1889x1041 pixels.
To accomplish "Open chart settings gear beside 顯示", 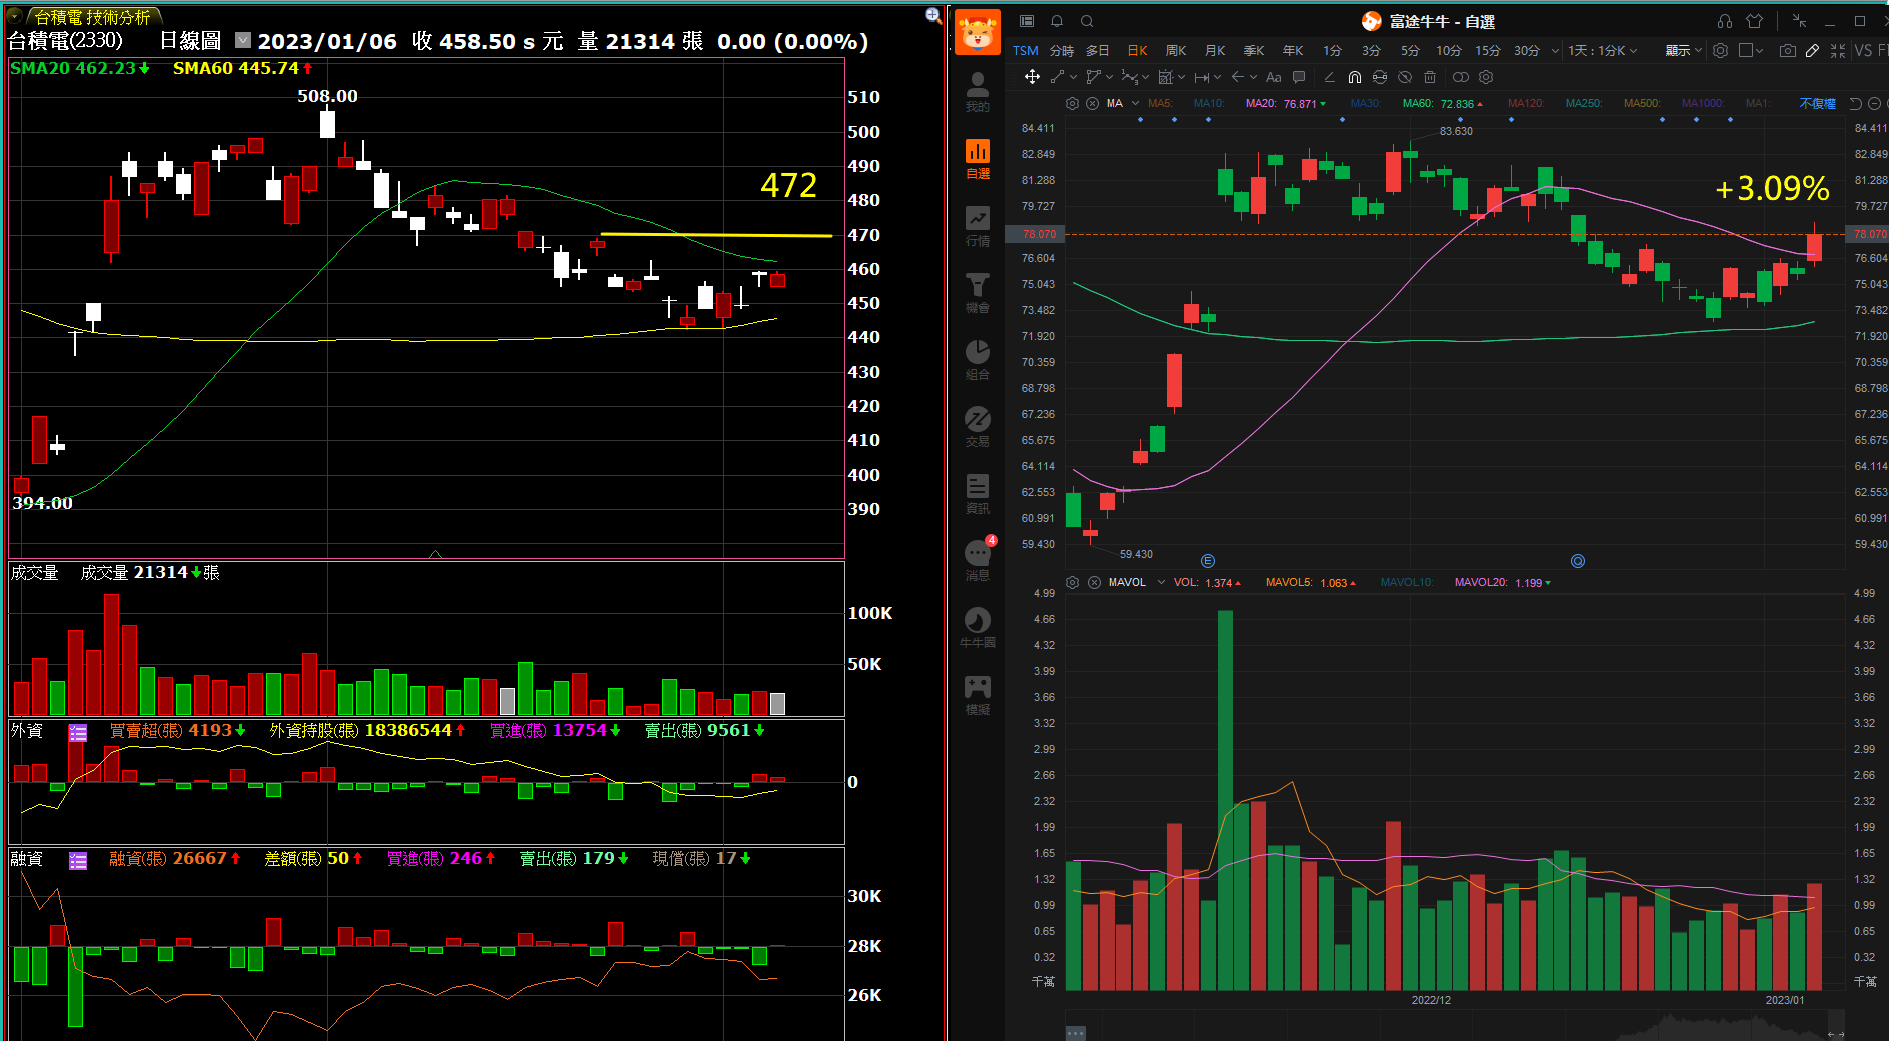I will 1720,50.
